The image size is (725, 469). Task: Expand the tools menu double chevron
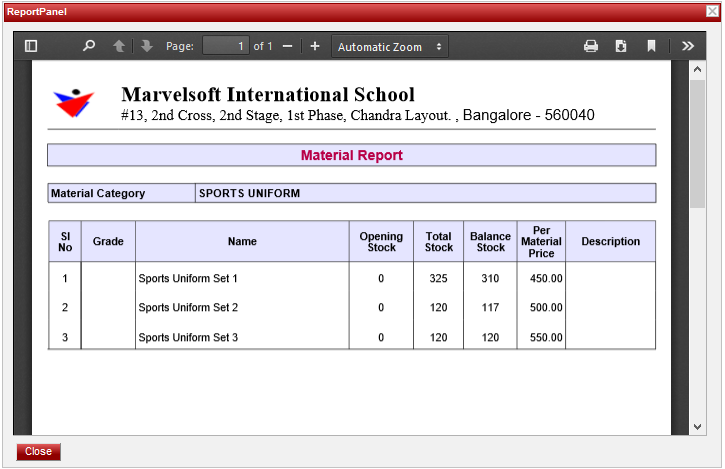coord(688,46)
